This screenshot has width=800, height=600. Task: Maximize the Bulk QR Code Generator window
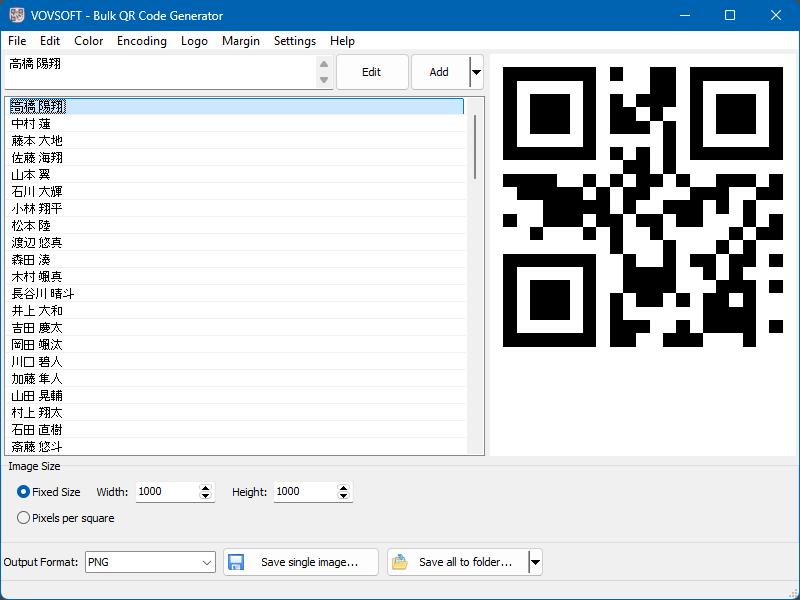click(x=730, y=15)
